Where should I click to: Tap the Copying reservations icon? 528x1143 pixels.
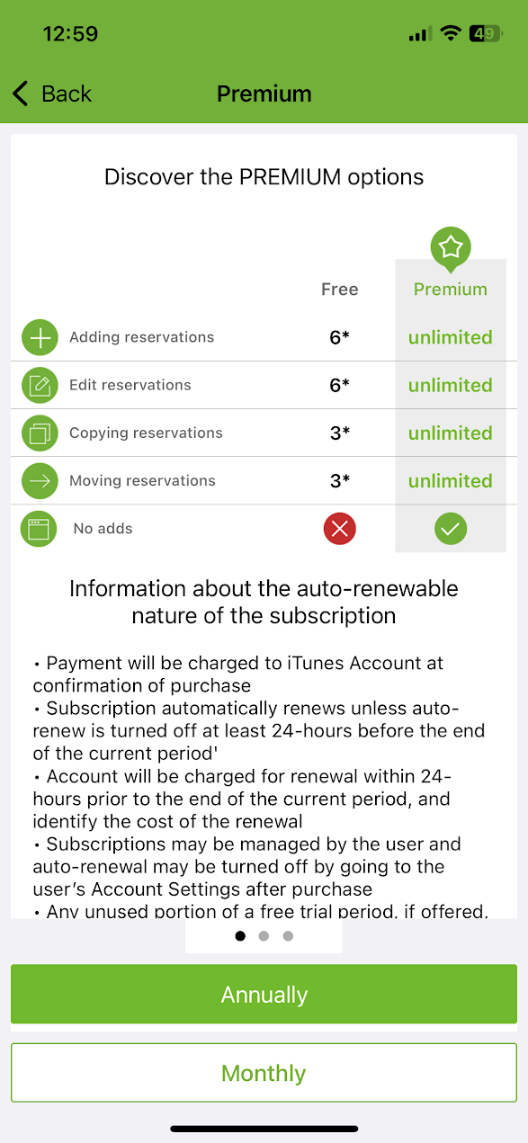[39, 434]
